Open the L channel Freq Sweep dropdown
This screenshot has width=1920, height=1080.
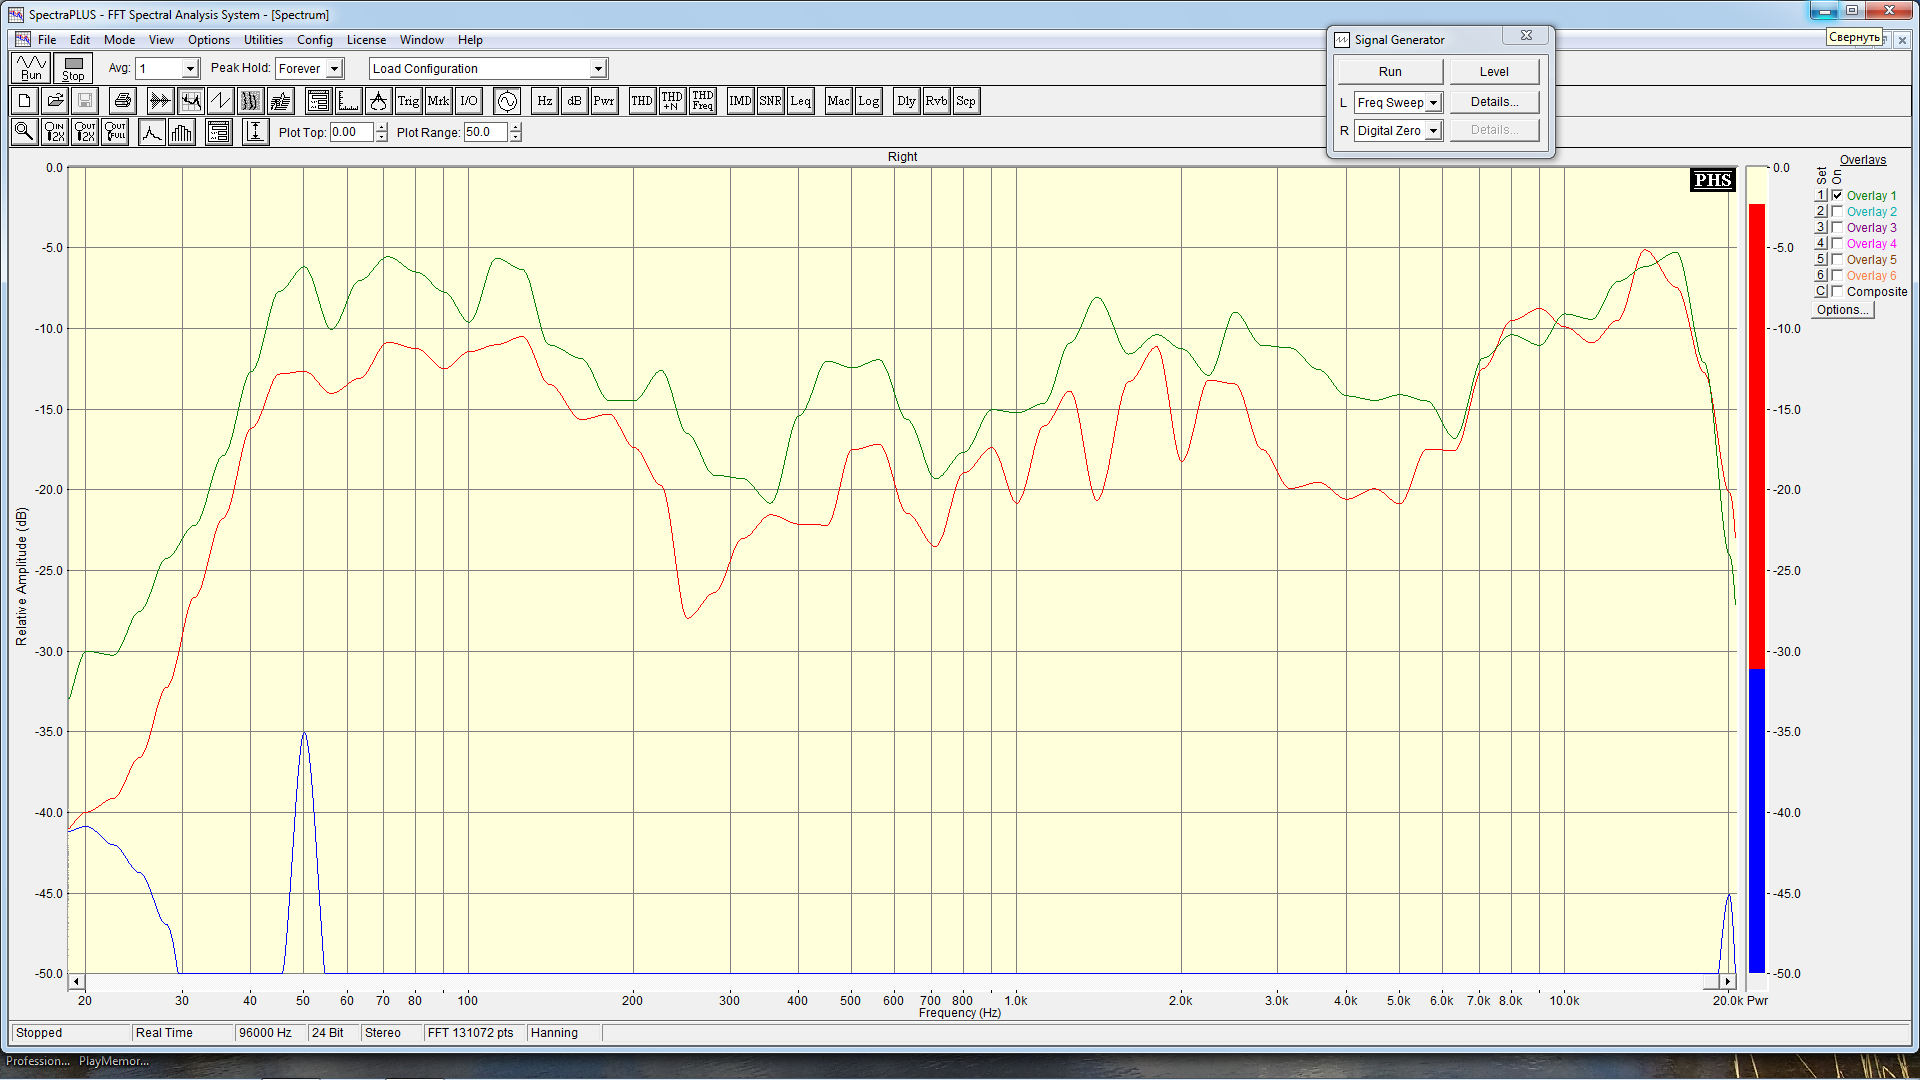1433,103
